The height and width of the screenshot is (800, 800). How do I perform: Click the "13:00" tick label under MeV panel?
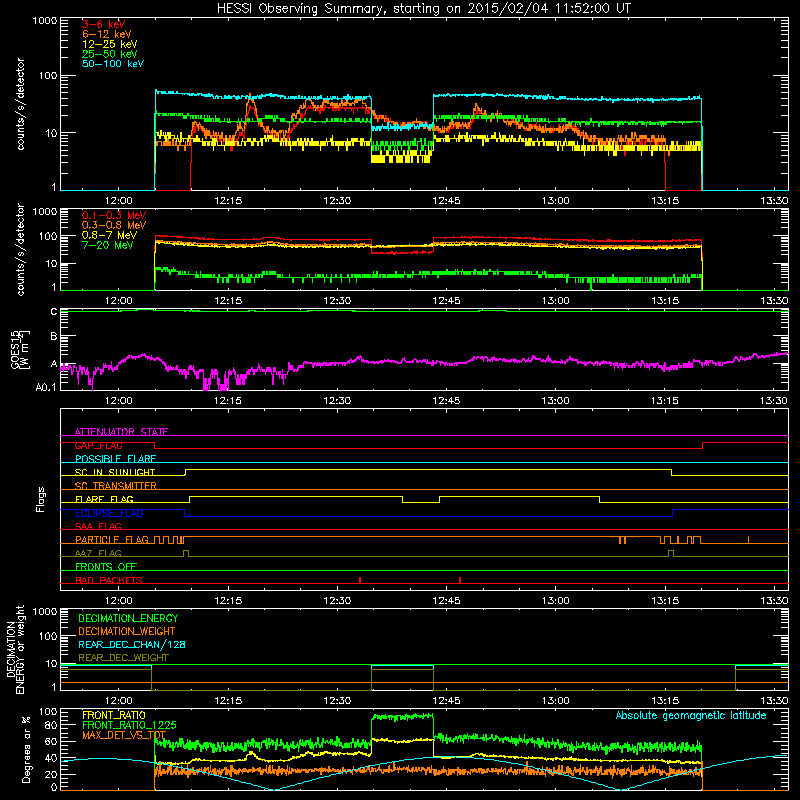(555, 301)
